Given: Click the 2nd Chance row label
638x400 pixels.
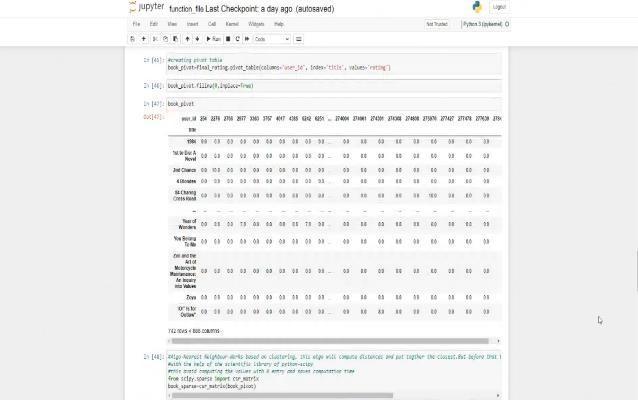Looking at the screenshot, I should click(184, 170).
